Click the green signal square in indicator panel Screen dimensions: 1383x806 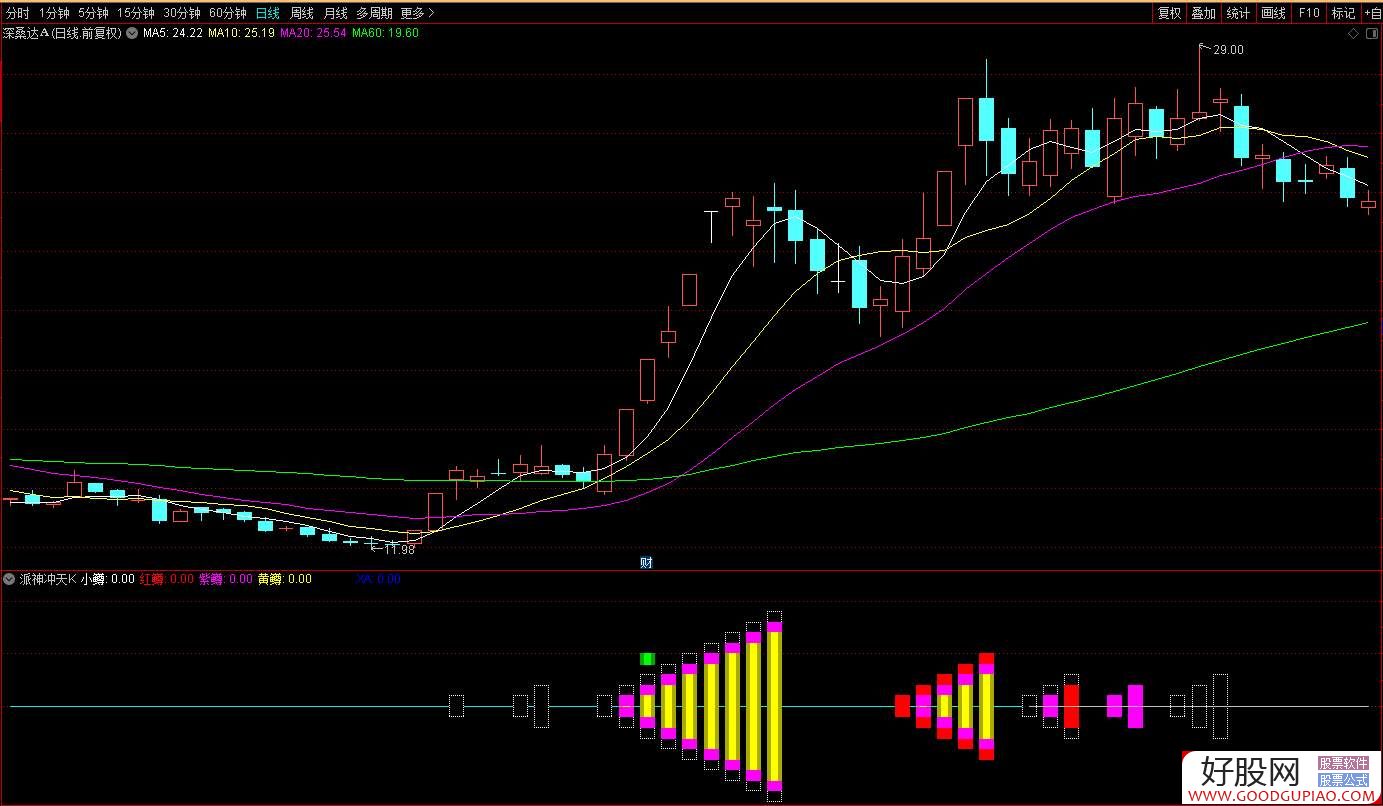[x=648, y=659]
